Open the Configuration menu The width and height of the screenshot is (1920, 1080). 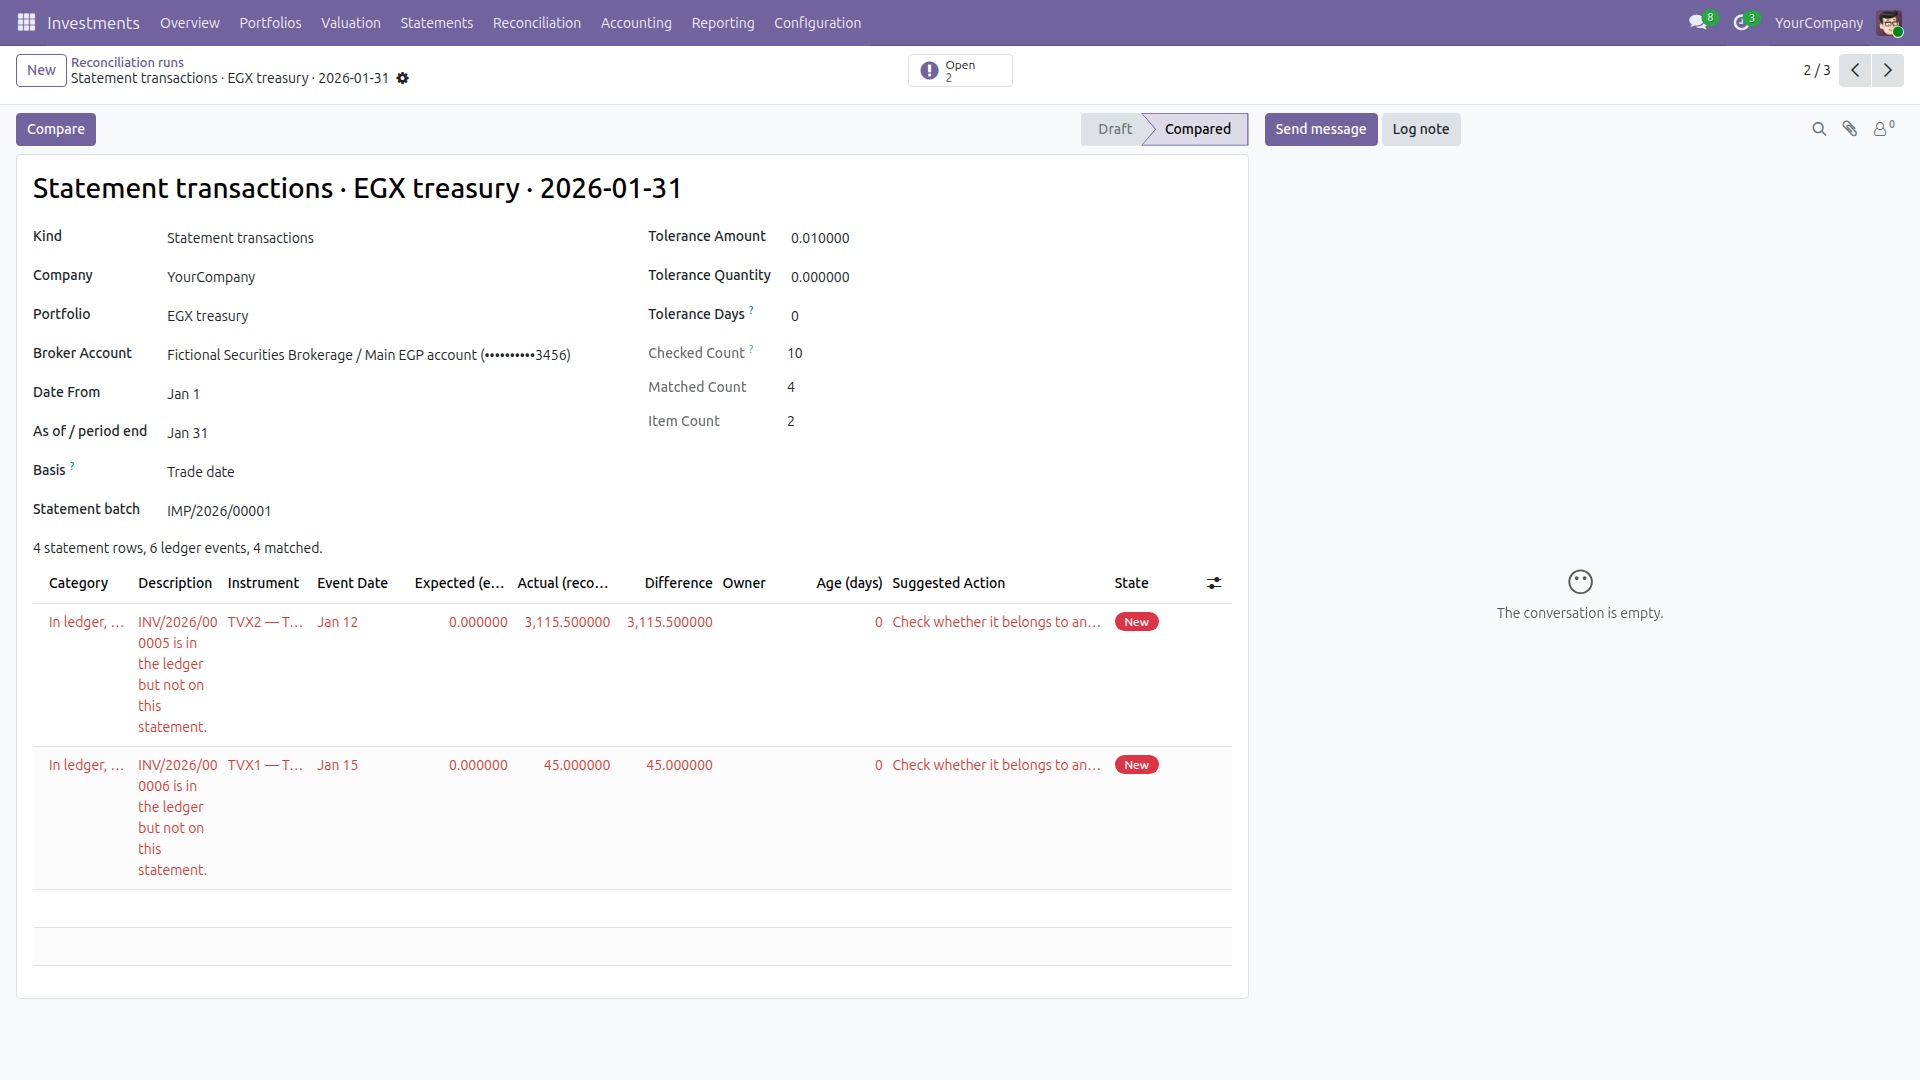pyautogui.click(x=817, y=22)
